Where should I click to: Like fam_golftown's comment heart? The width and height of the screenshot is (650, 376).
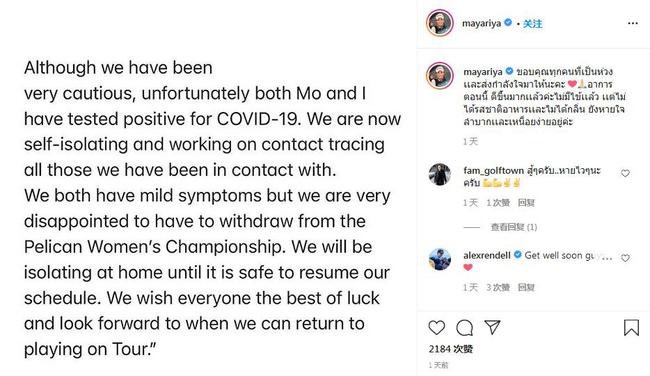click(x=625, y=173)
